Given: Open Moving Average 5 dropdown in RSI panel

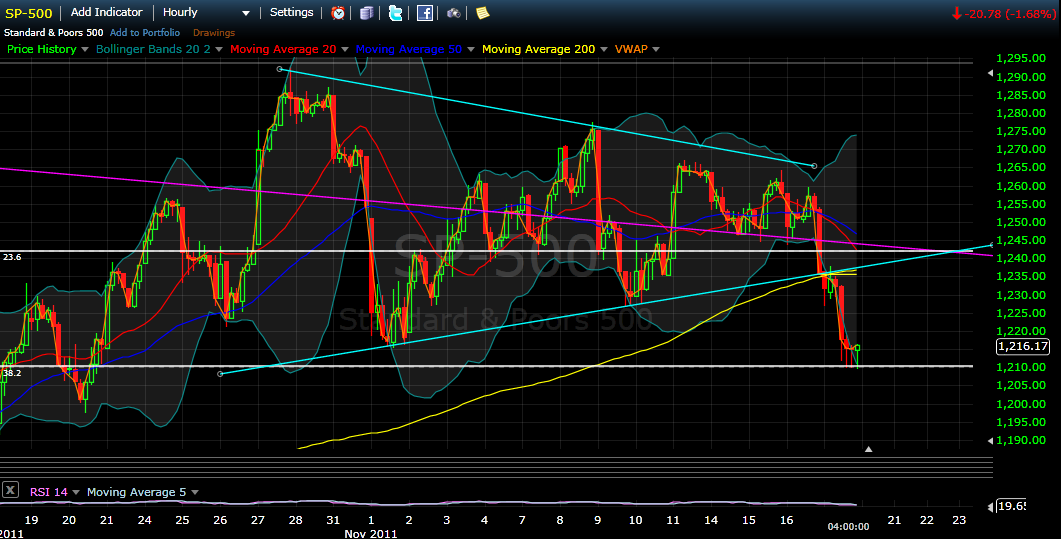Looking at the screenshot, I should tap(195, 492).
